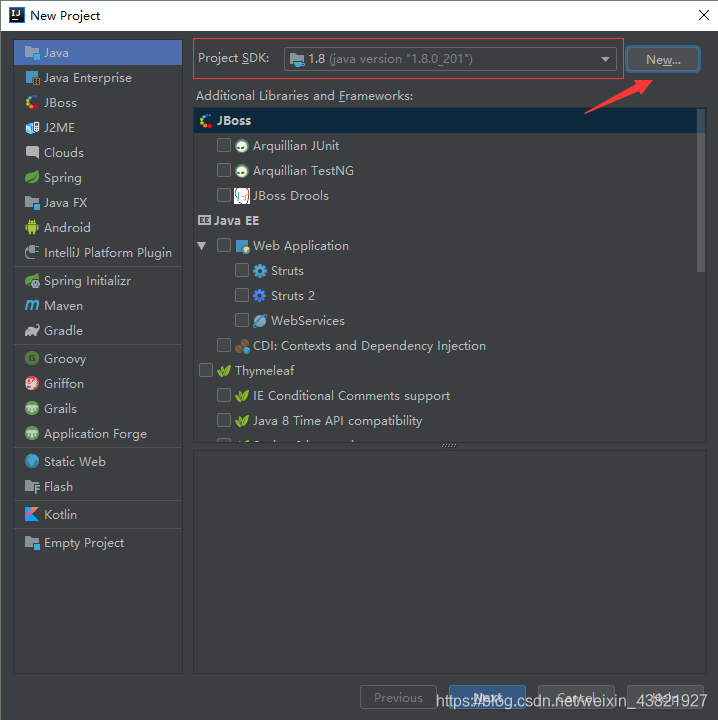
Task: Click the Thymeleaf leaf icon
Action: coord(224,371)
